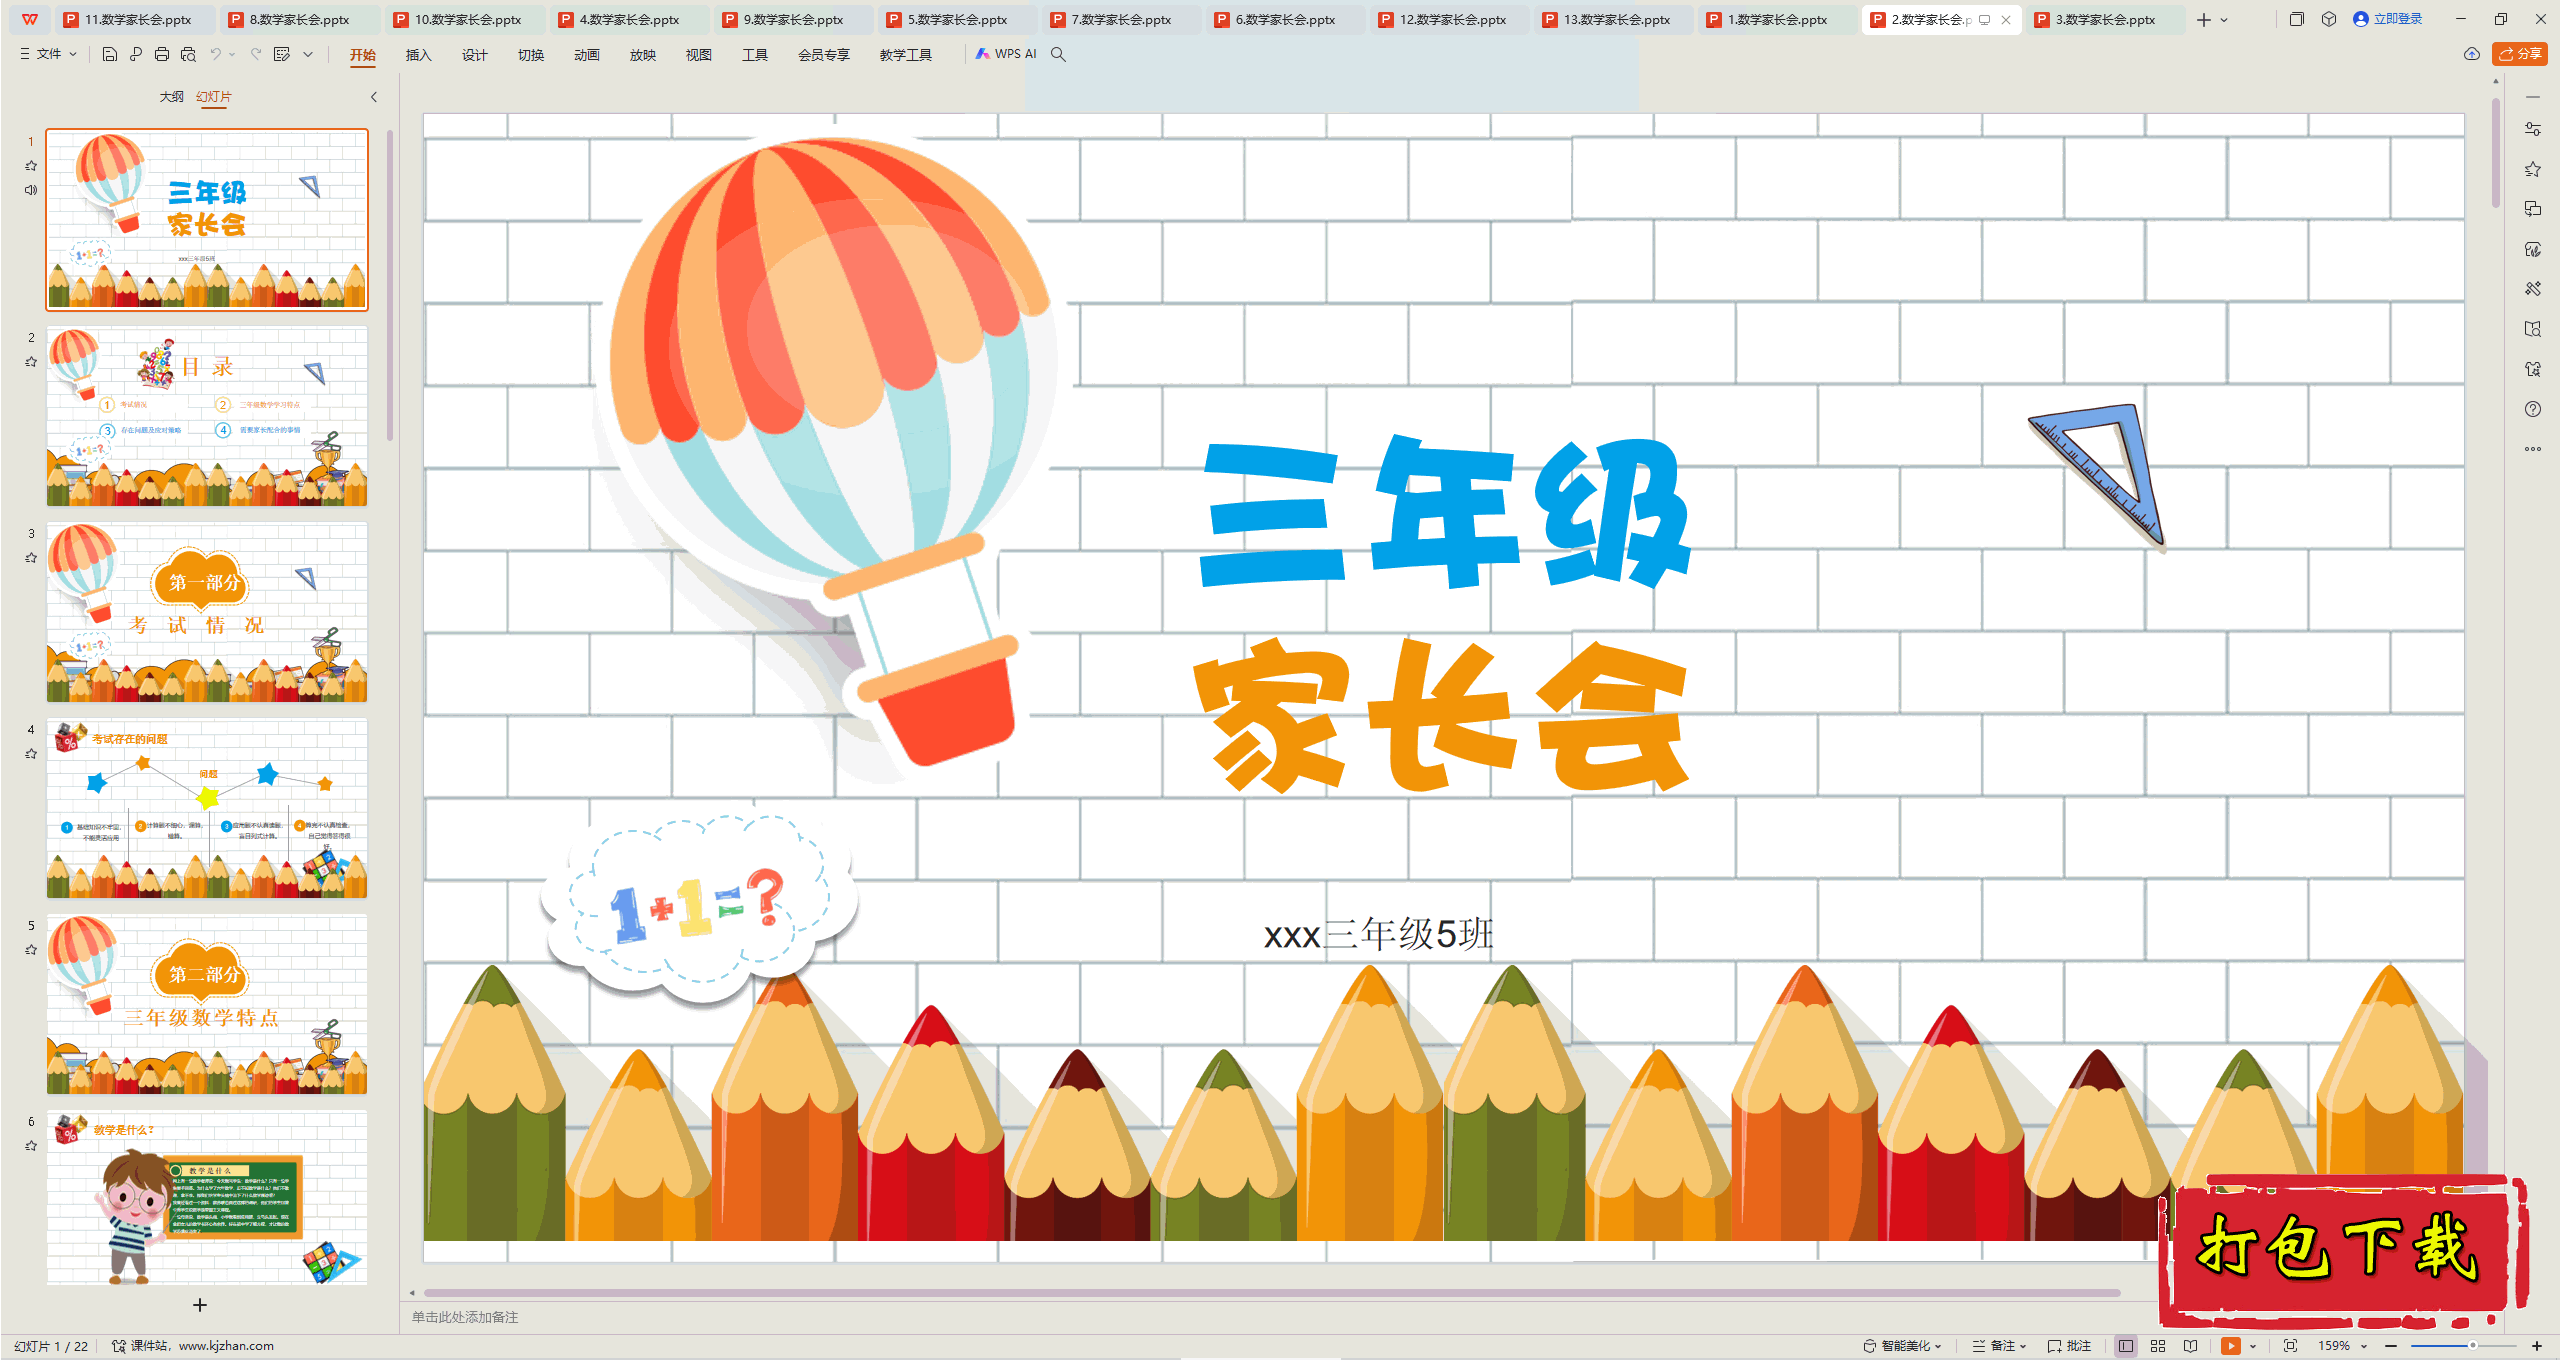
Task: Click WPS AI button
Action: coord(1007,54)
